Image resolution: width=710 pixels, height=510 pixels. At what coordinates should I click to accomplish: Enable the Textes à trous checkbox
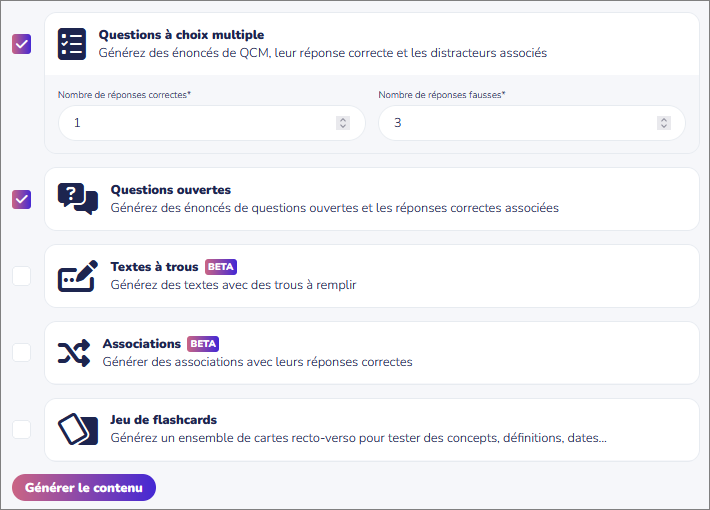pyautogui.click(x=21, y=276)
